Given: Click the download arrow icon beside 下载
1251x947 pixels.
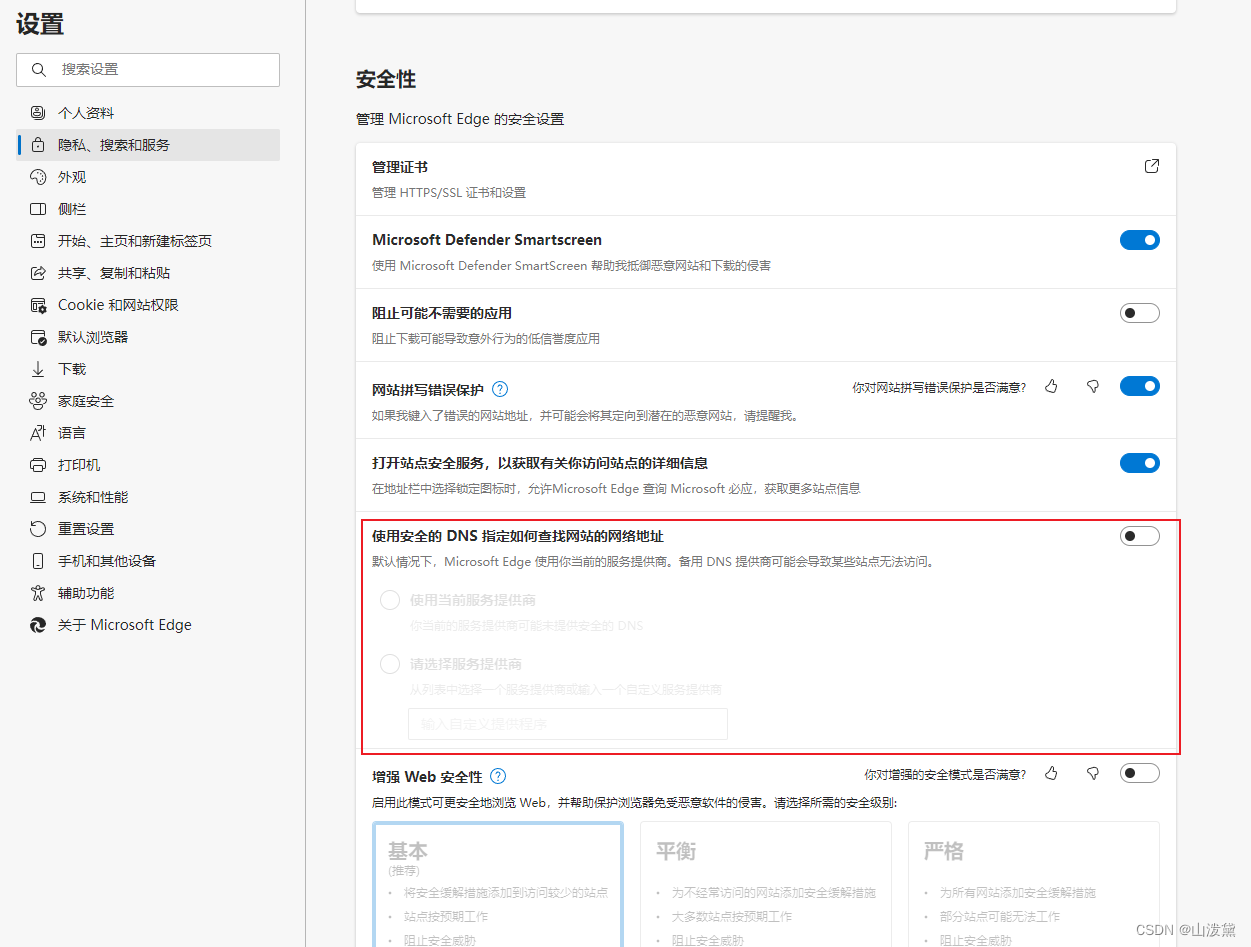Looking at the screenshot, I should 38,369.
